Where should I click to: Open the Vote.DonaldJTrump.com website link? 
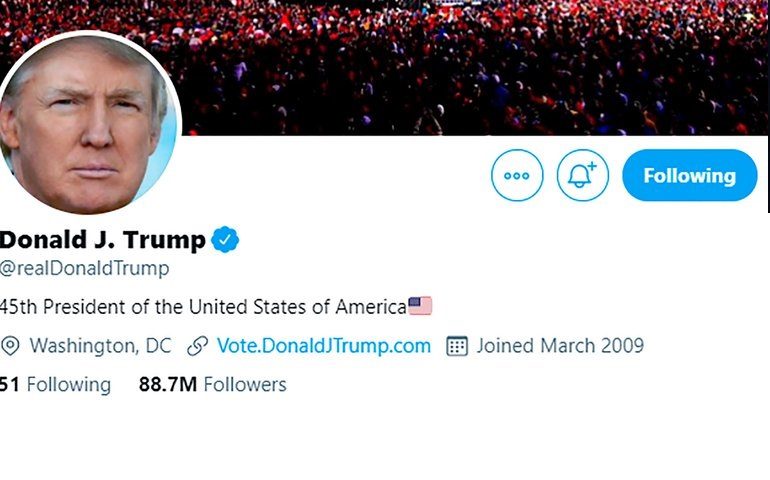coord(324,346)
